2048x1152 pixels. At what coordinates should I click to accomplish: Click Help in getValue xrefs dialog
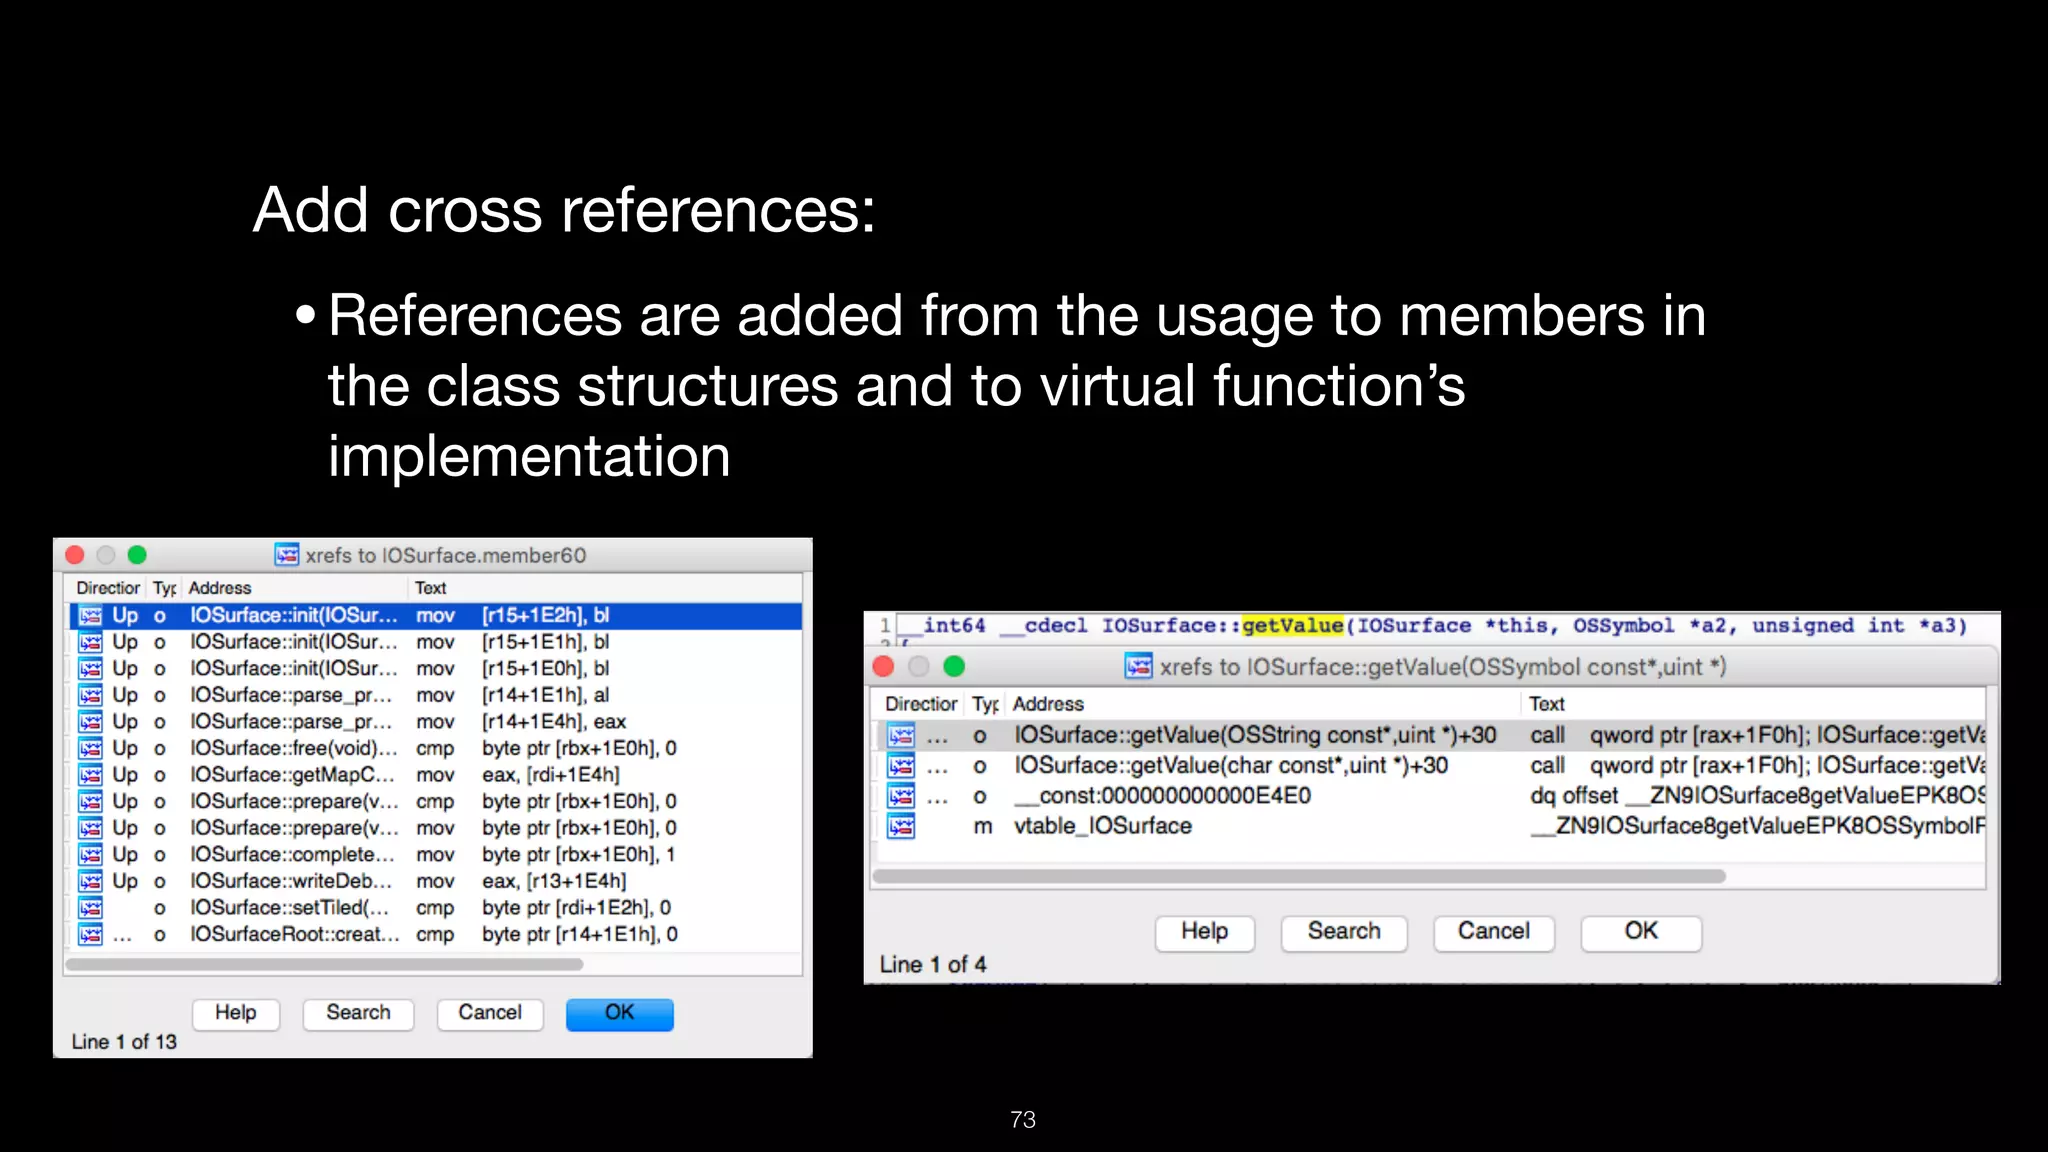pos(1204,932)
